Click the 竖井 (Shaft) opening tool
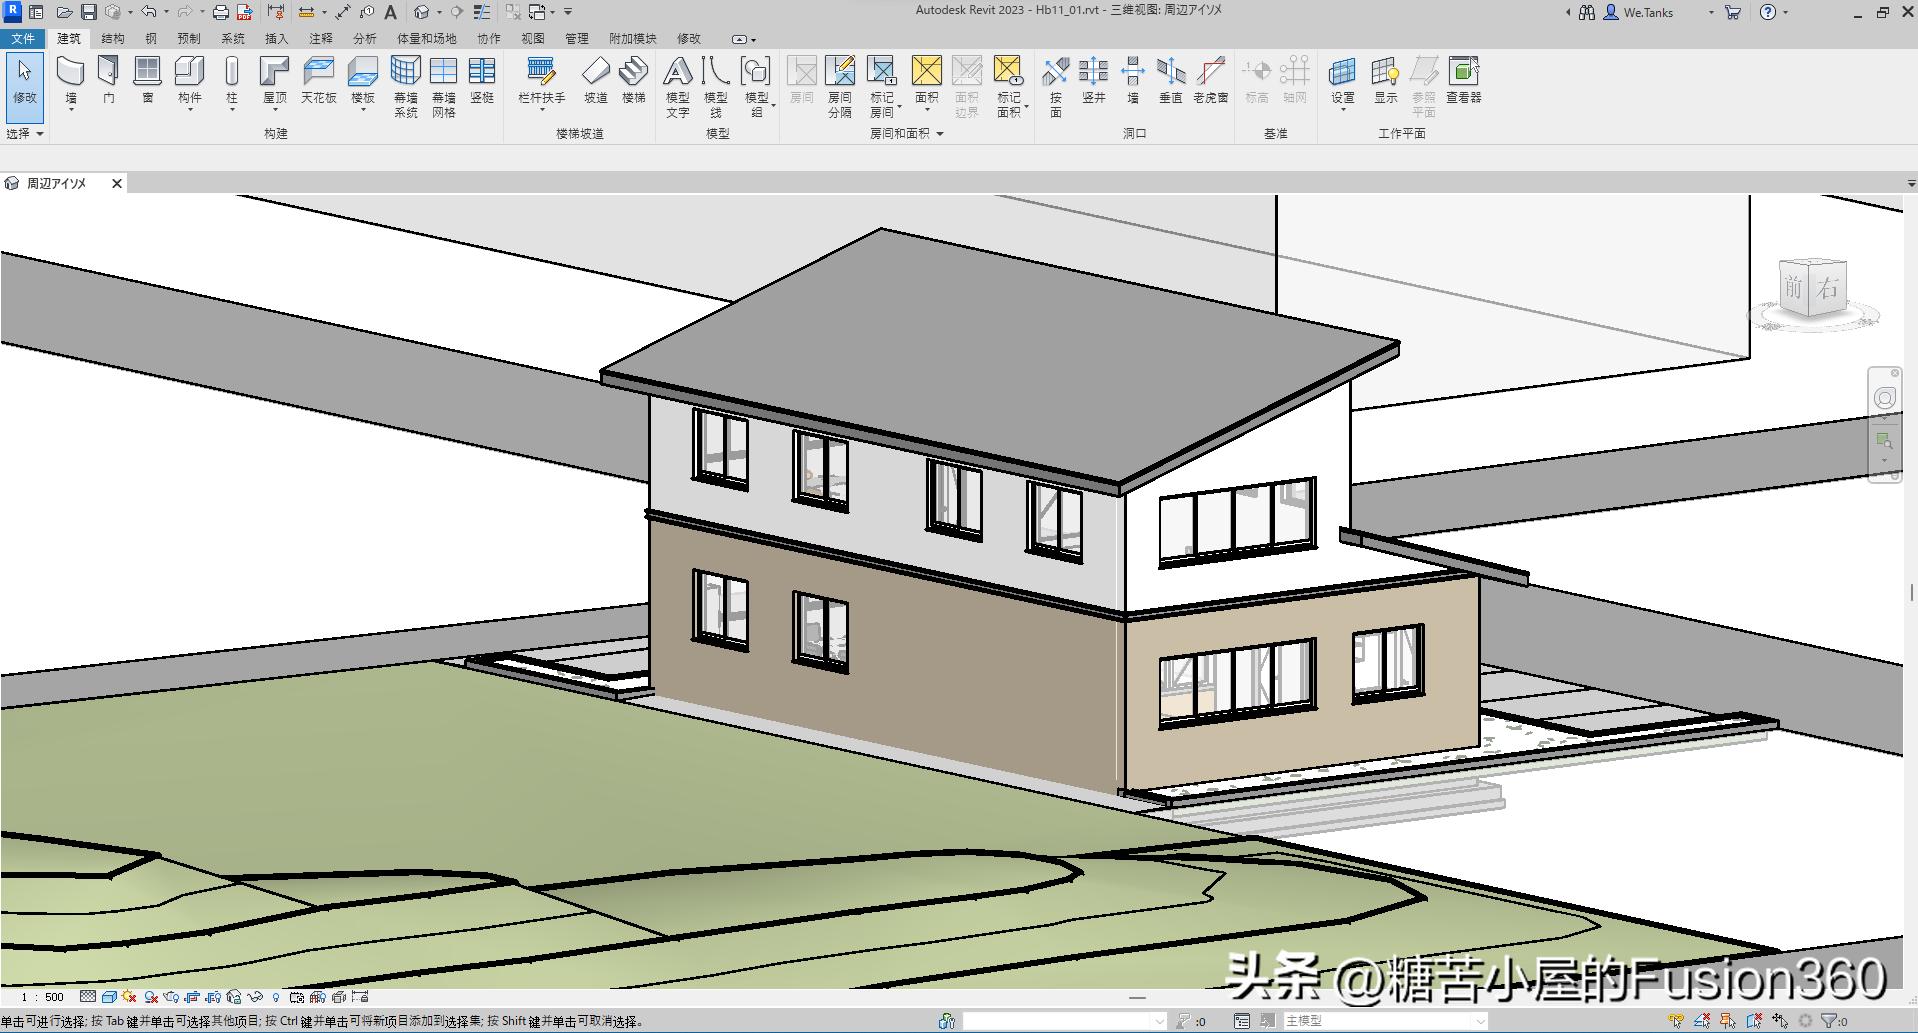 click(1093, 80)
